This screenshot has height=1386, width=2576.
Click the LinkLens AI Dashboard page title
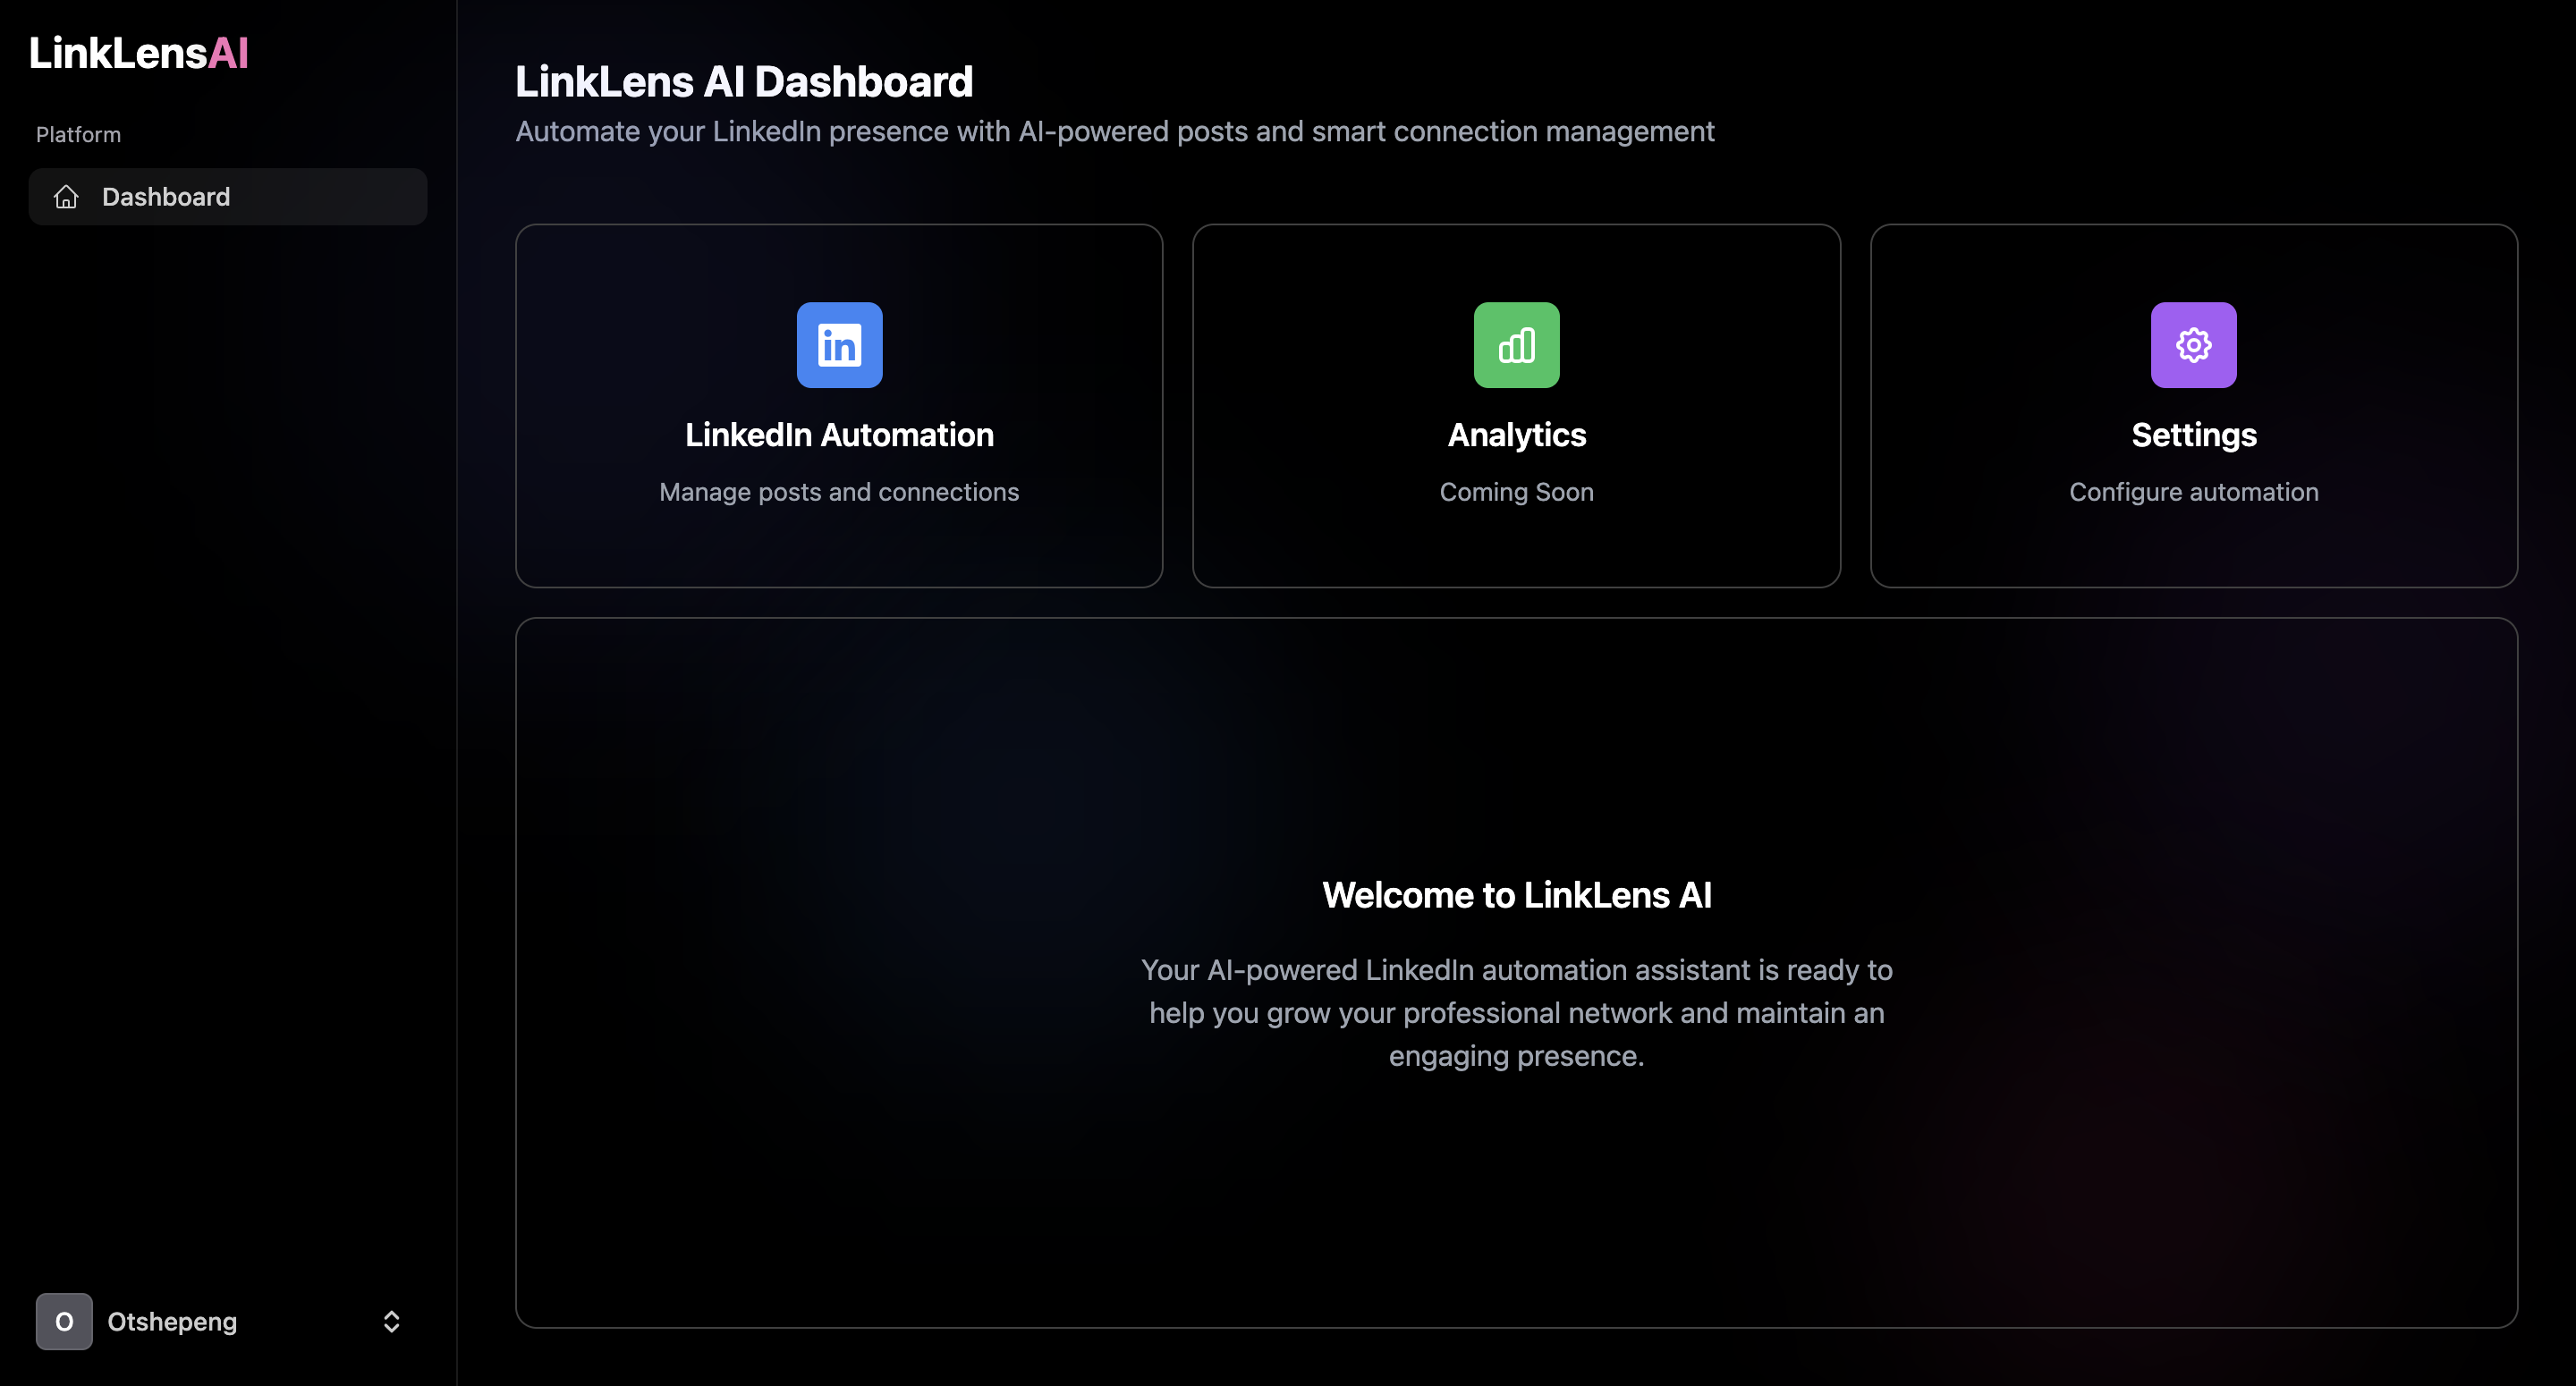point(743,82)
